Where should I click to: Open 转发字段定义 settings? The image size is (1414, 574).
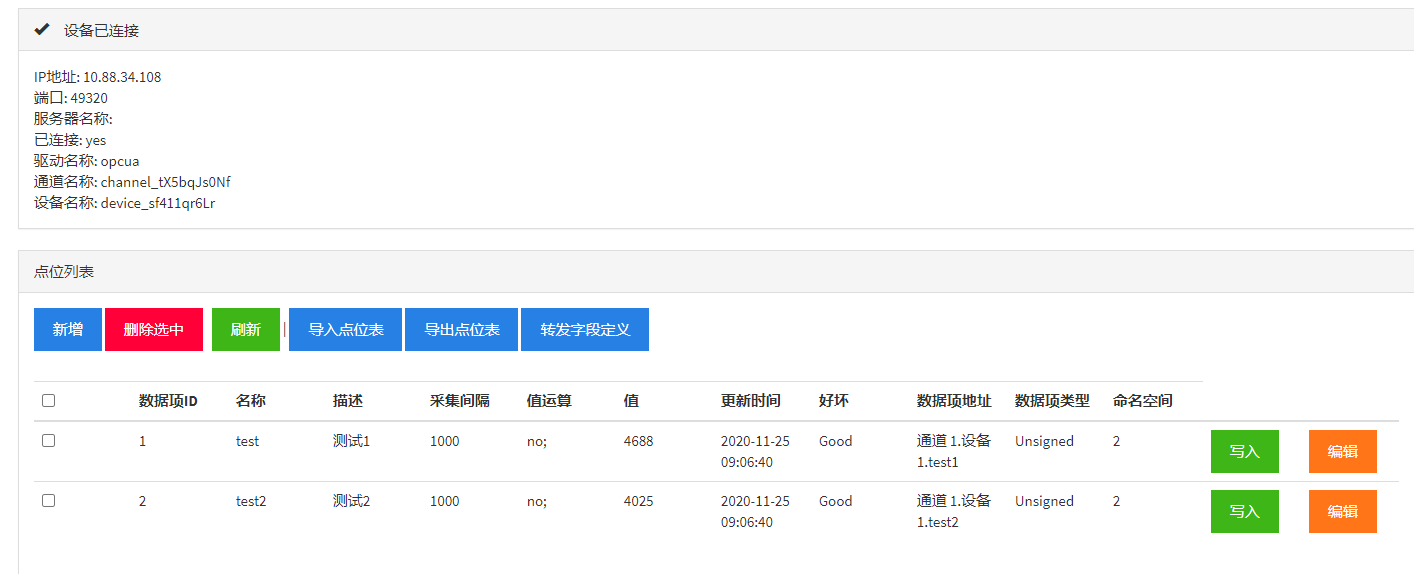(x=585, y=329)
